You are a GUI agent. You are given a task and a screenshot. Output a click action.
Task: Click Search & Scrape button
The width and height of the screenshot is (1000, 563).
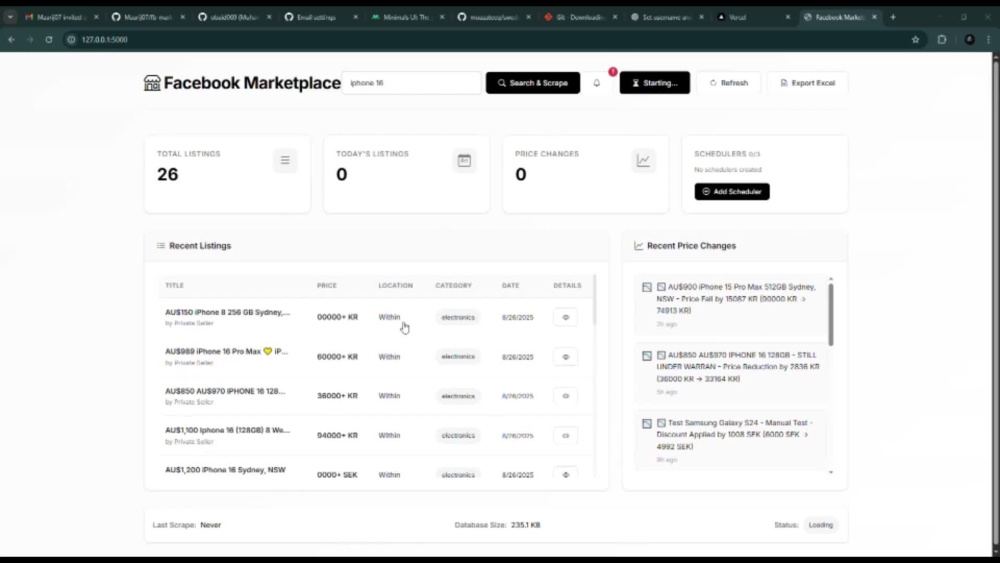[533, 83]
